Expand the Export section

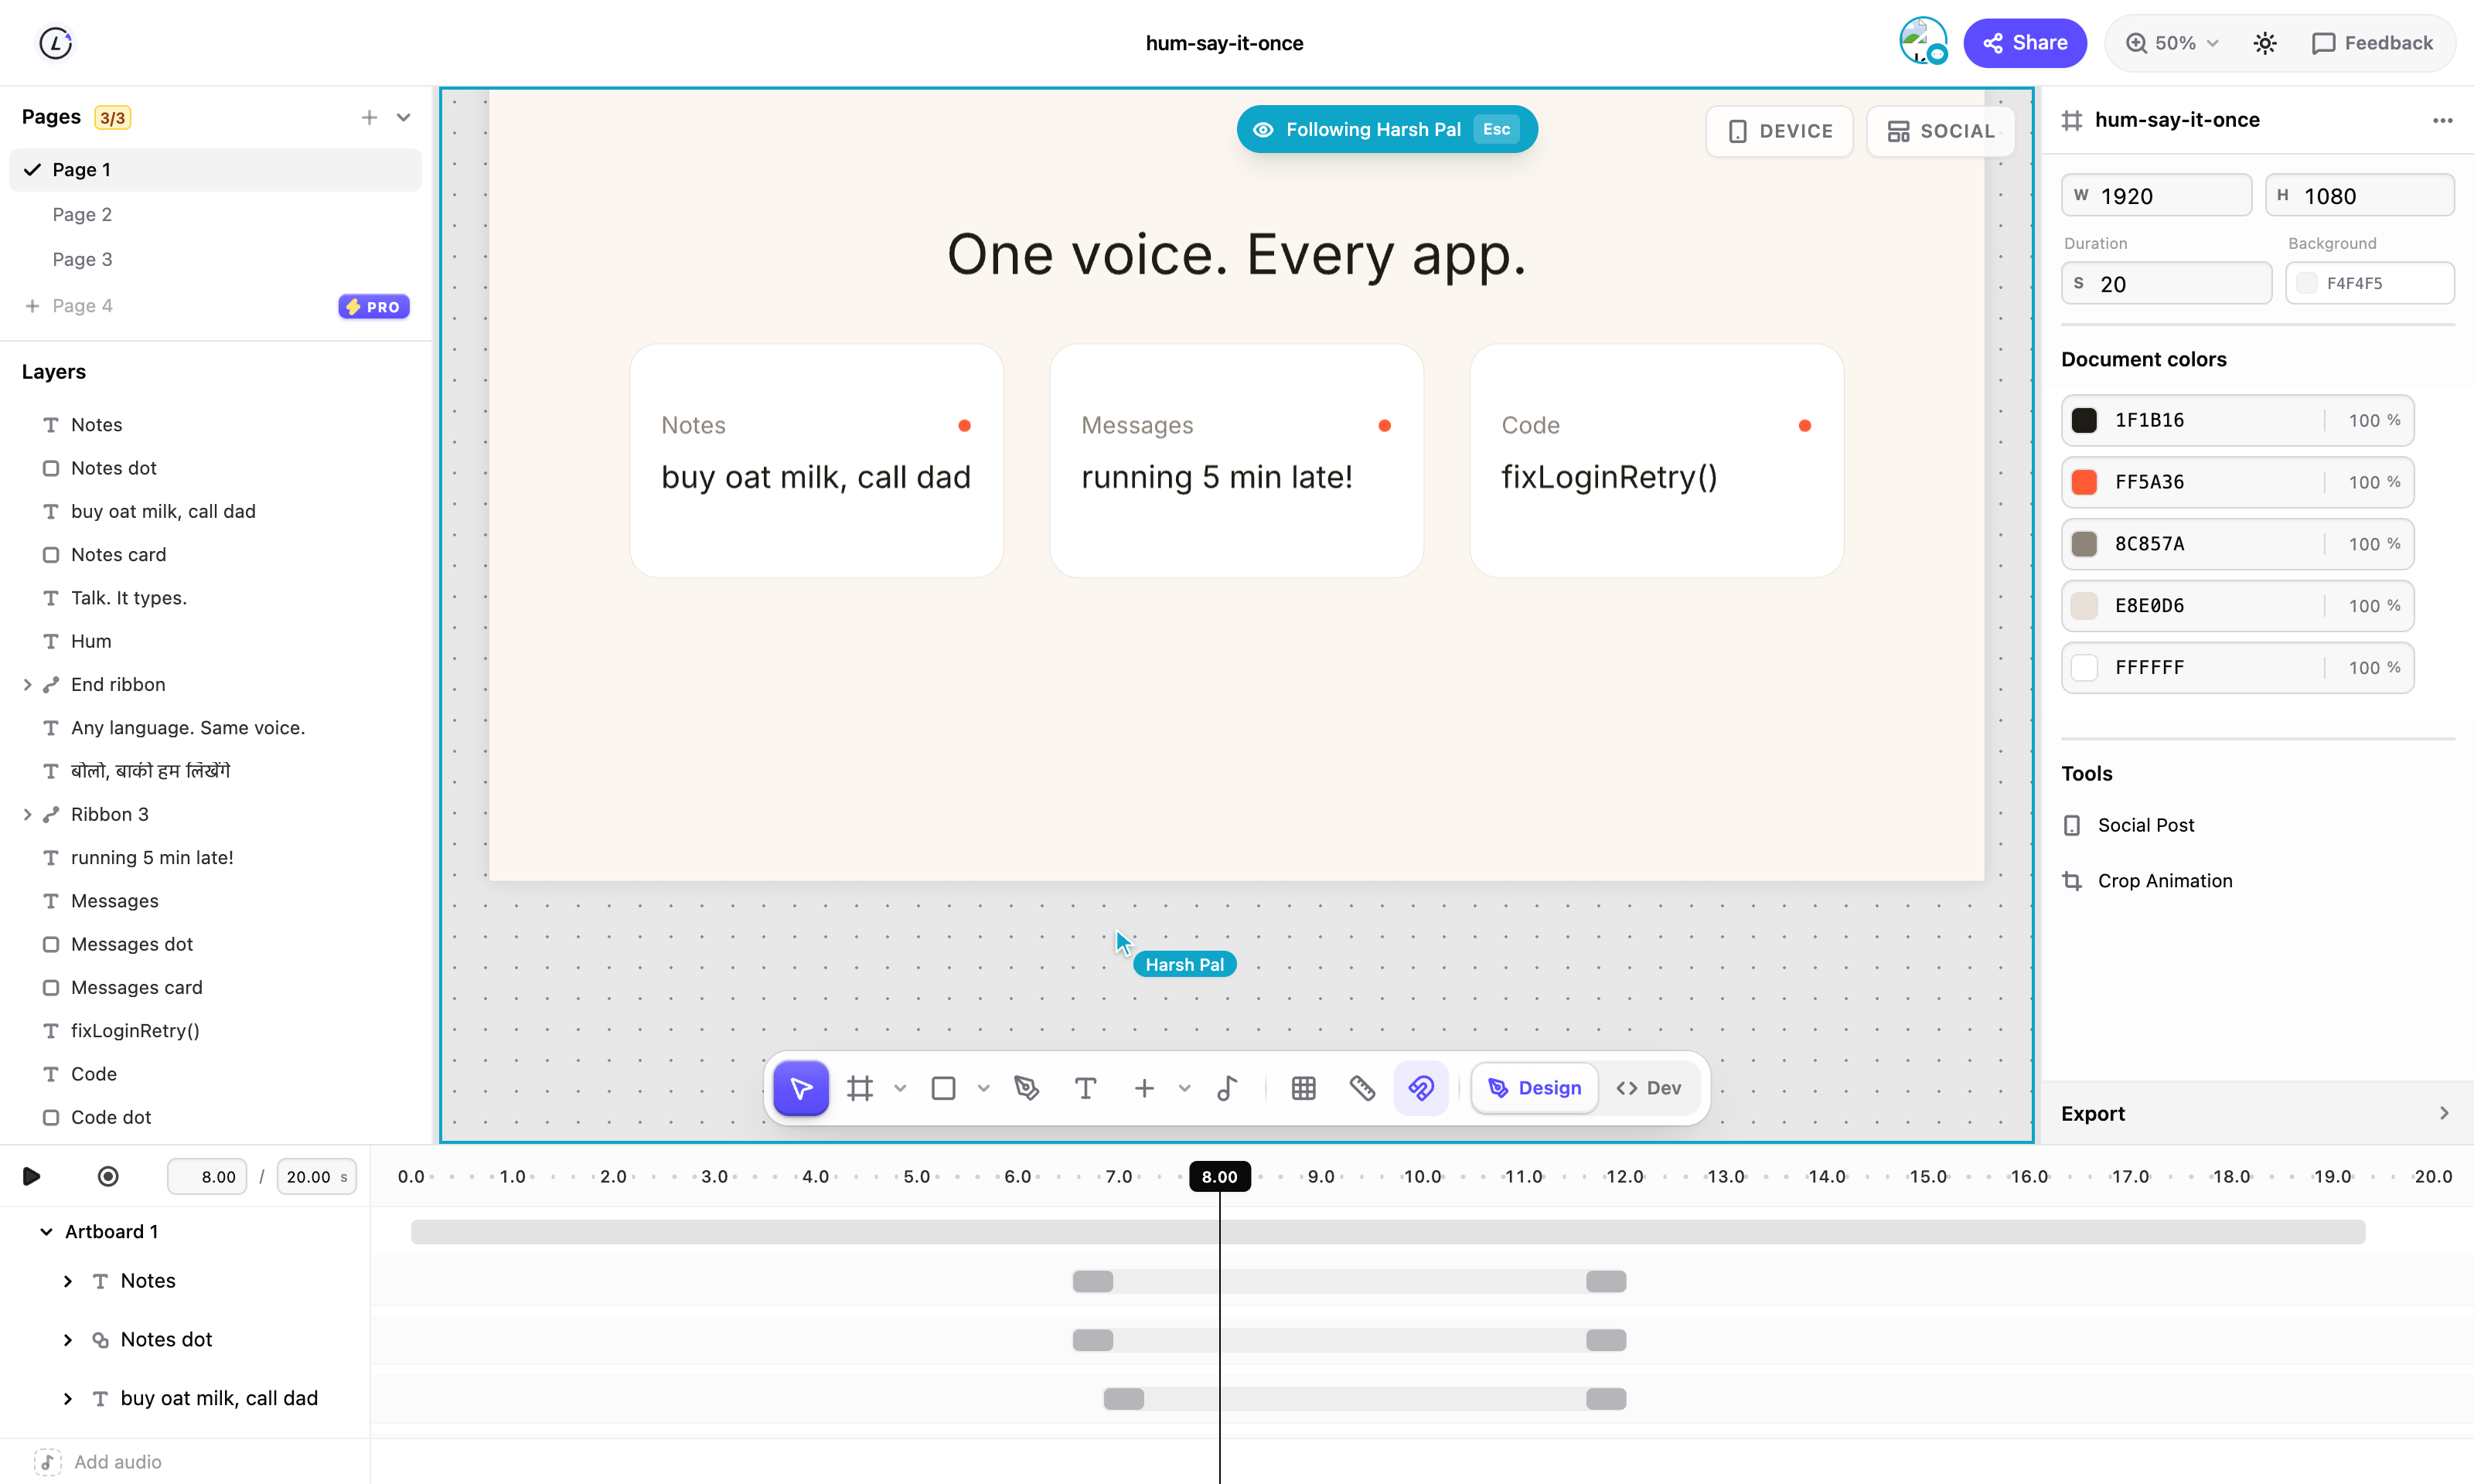click(x=2257, y=1113)
